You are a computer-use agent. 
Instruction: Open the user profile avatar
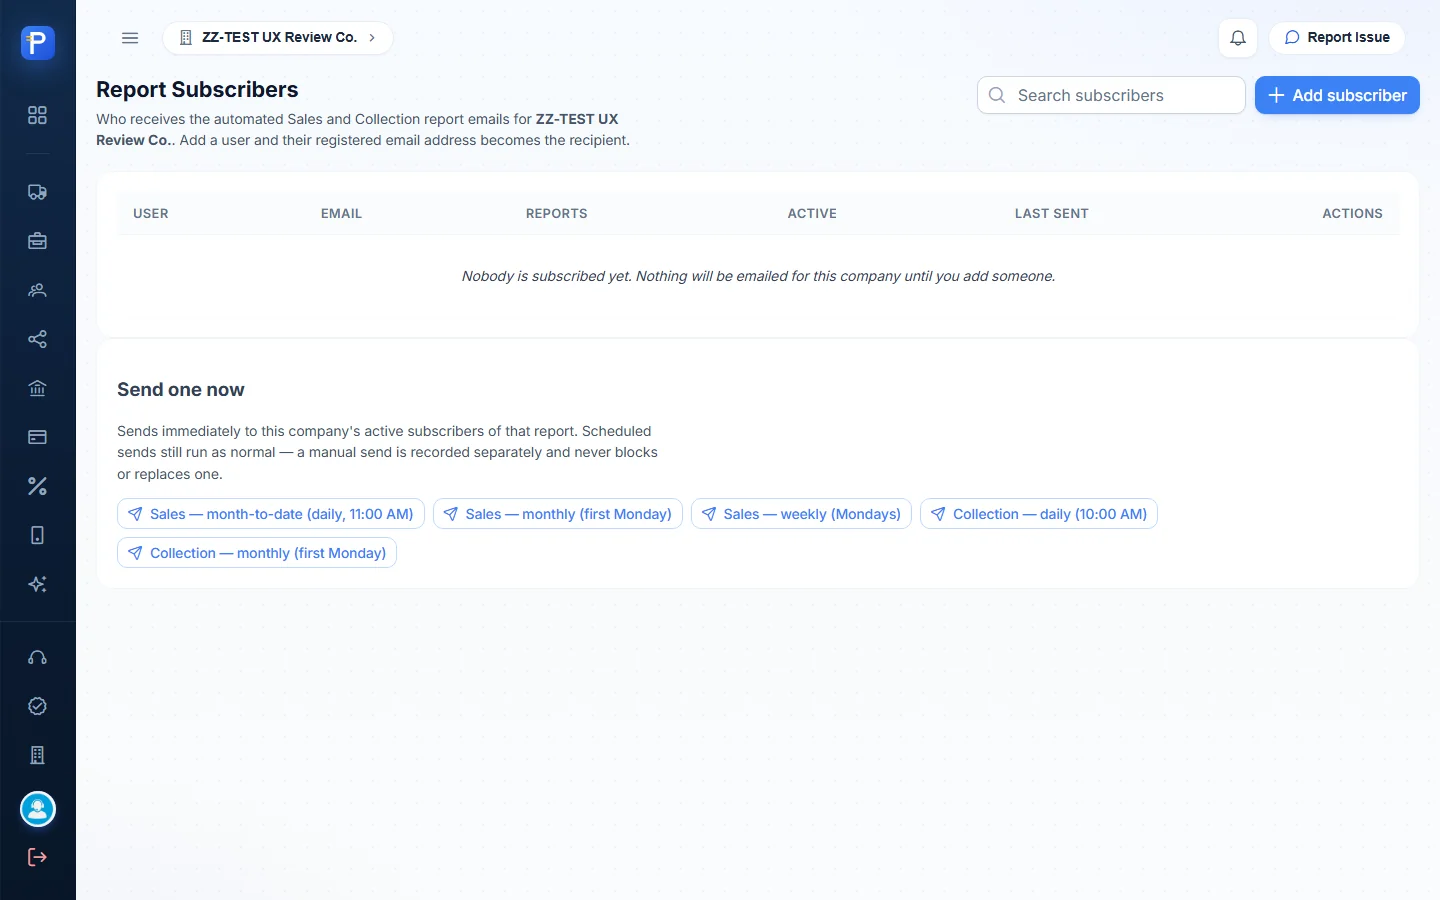tap(38, 809)
